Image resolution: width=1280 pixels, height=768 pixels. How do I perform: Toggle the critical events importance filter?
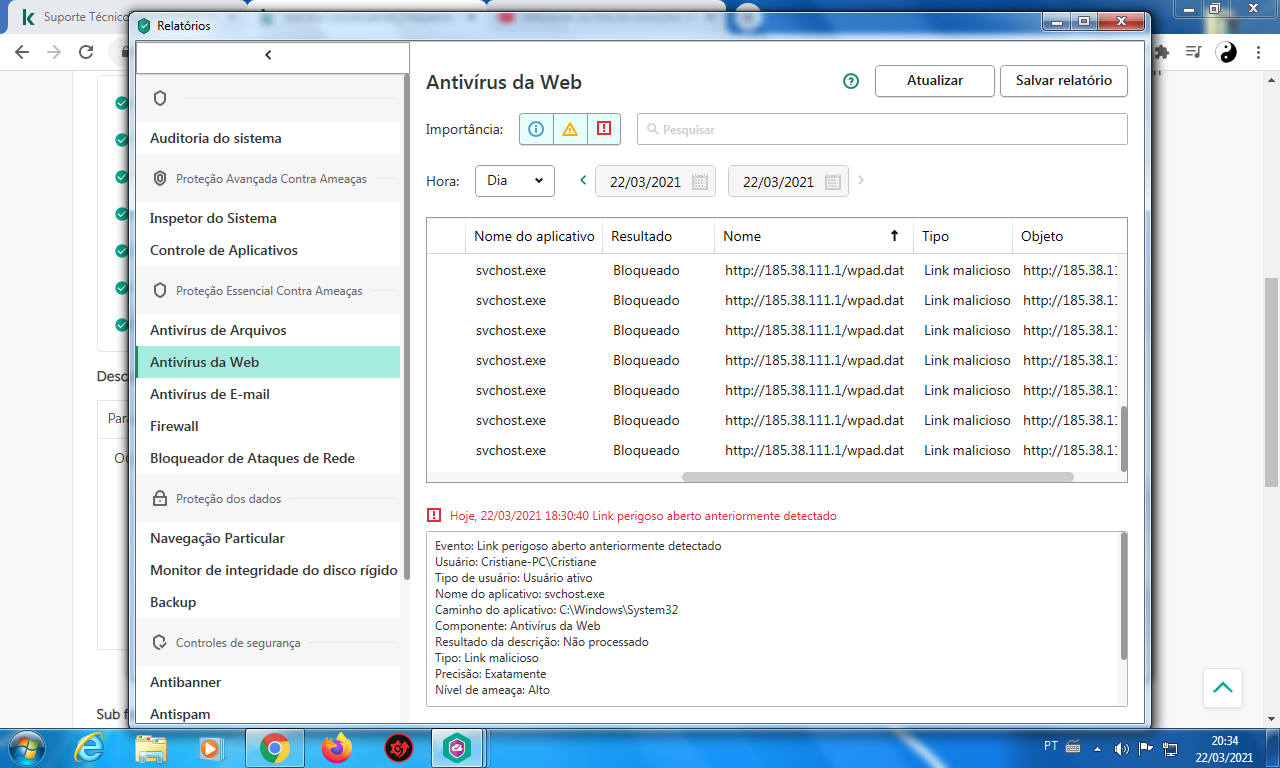tap(604, 129)
